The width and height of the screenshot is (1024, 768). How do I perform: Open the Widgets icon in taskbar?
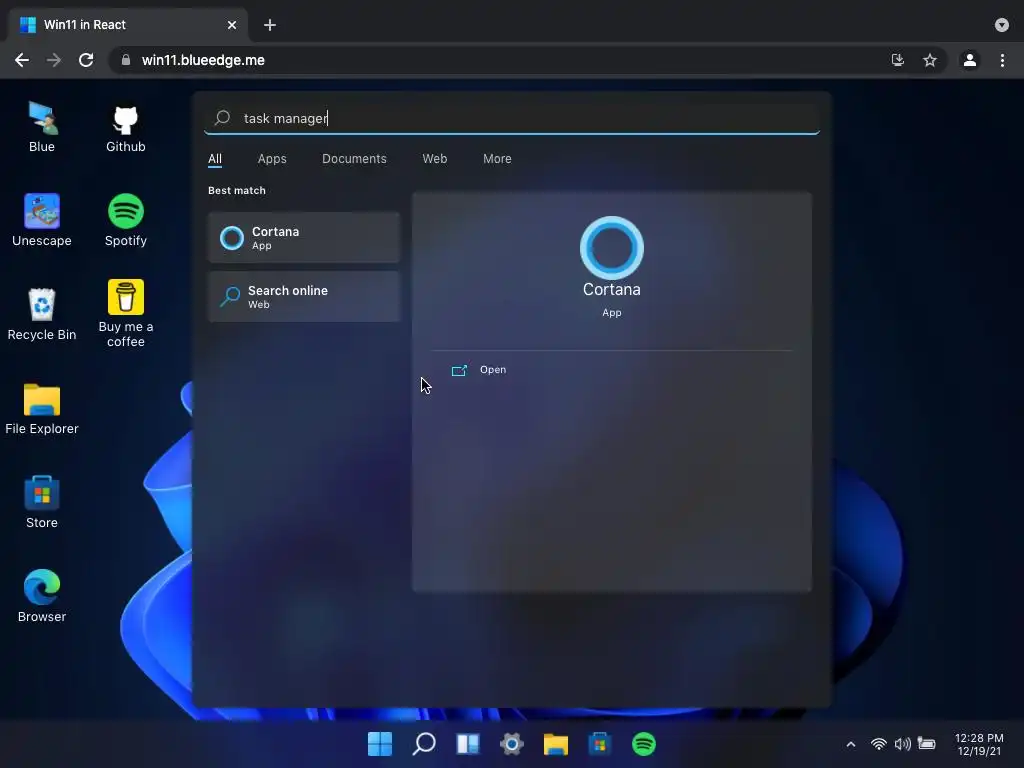click(468, 744)
